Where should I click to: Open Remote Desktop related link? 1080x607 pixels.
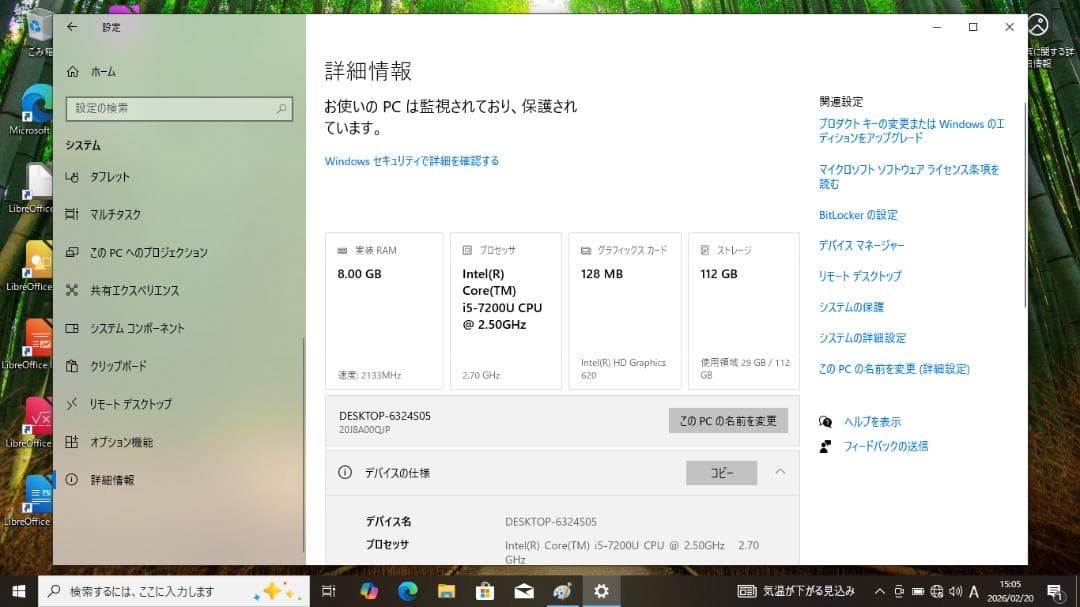860,276
